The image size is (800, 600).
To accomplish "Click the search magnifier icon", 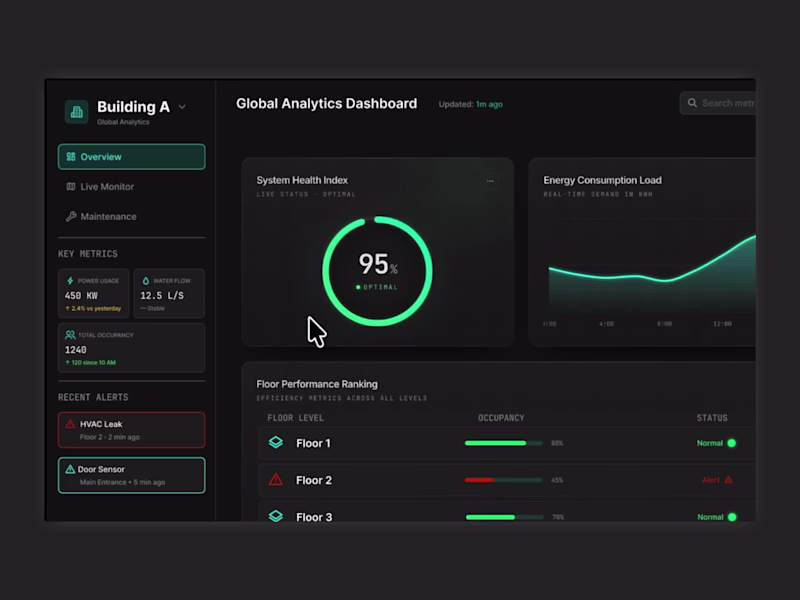I will coord(692,103).
